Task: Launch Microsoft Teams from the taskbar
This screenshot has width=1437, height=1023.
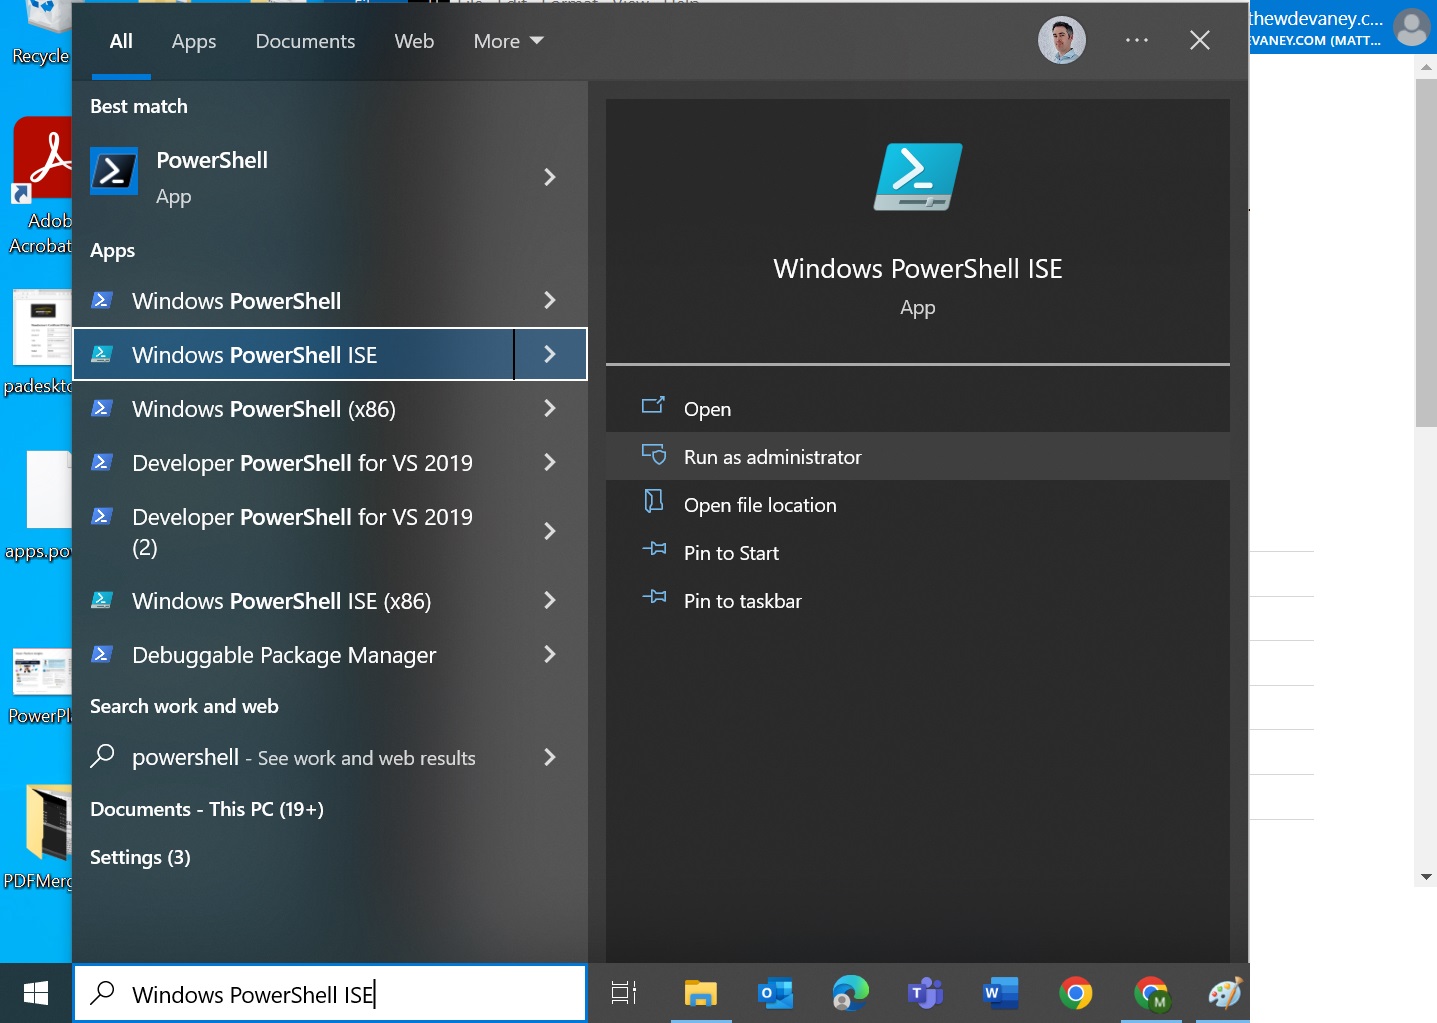Action: [x=925, y=993]
